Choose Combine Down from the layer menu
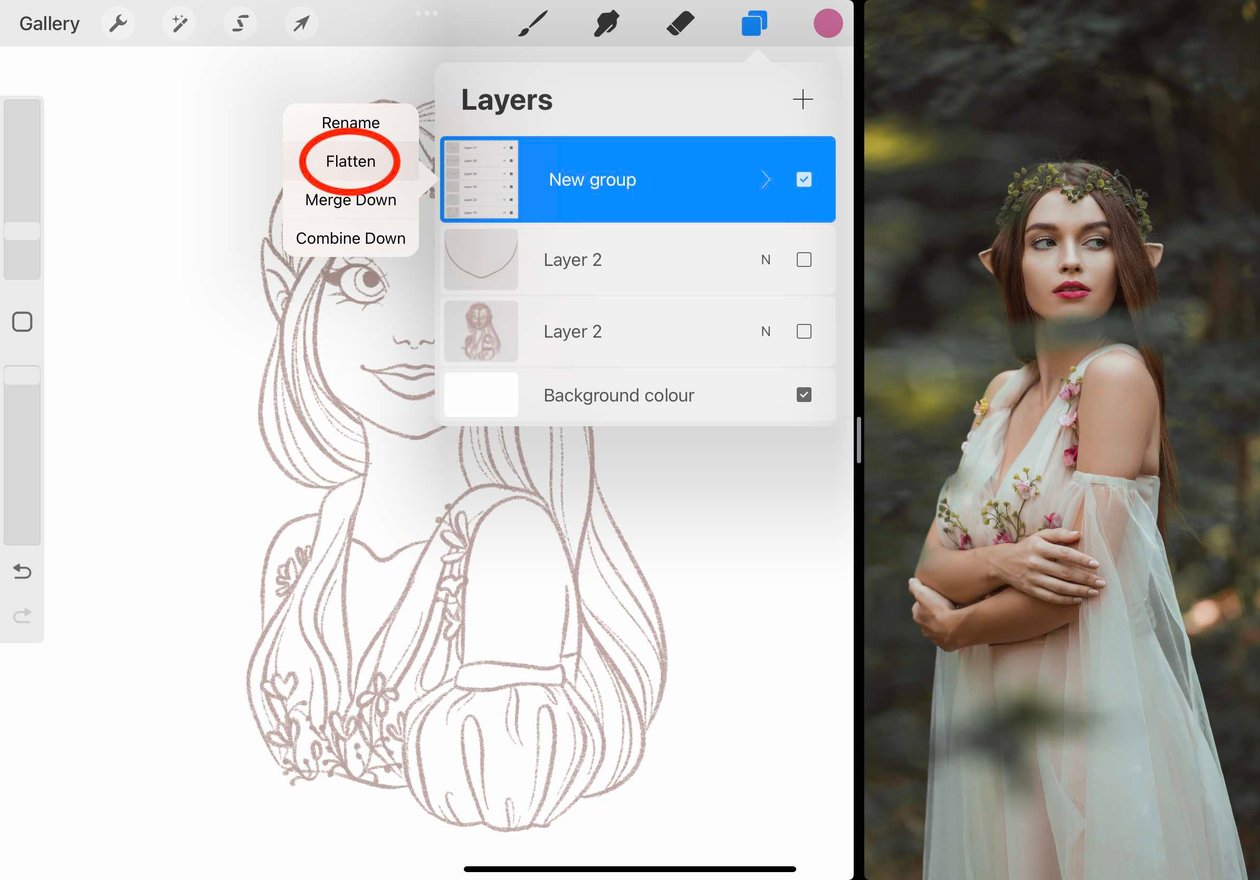This screenshot has height=880, width=1260. [x=351, y=238]
